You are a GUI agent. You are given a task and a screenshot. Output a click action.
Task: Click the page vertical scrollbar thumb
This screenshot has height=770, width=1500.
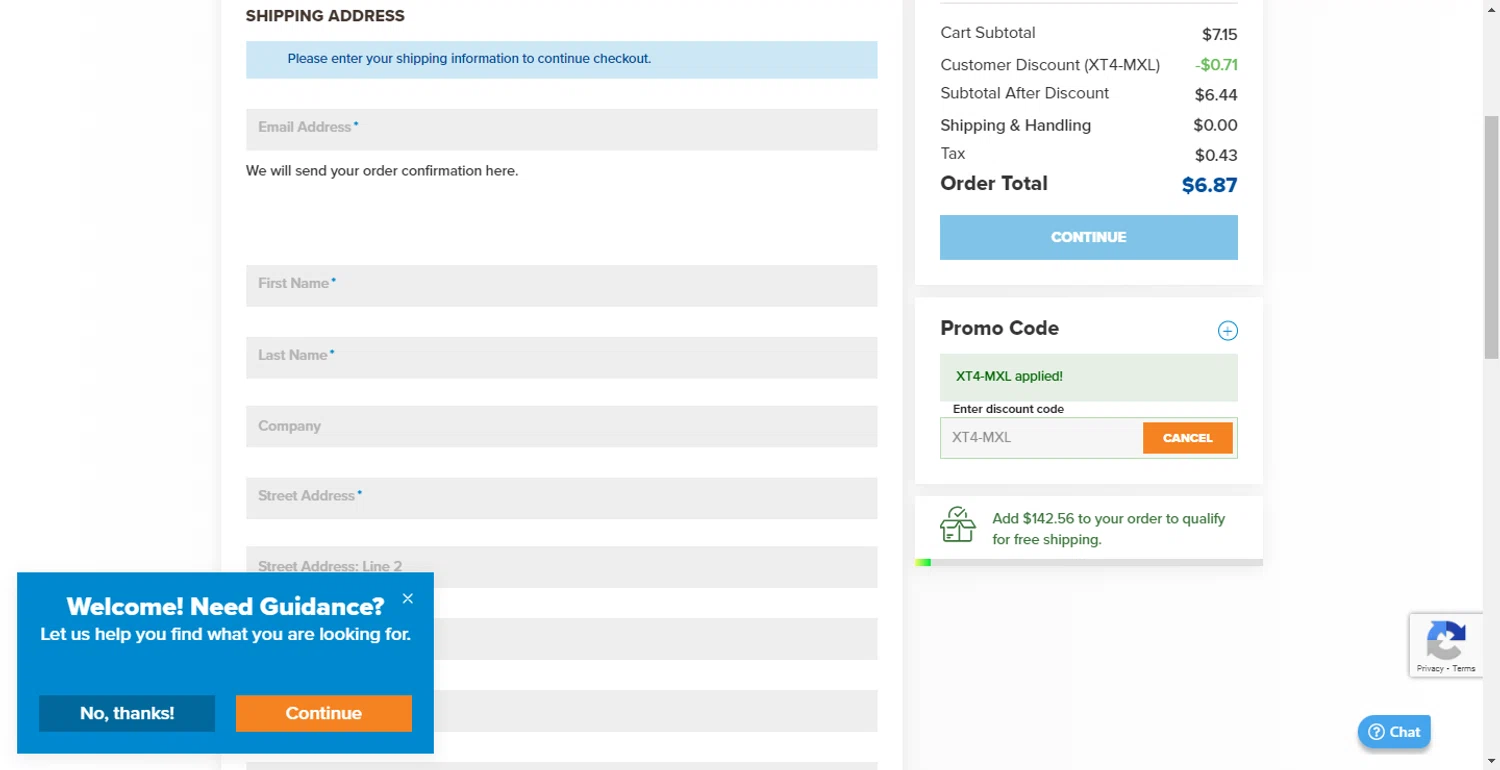(1491, 237)
